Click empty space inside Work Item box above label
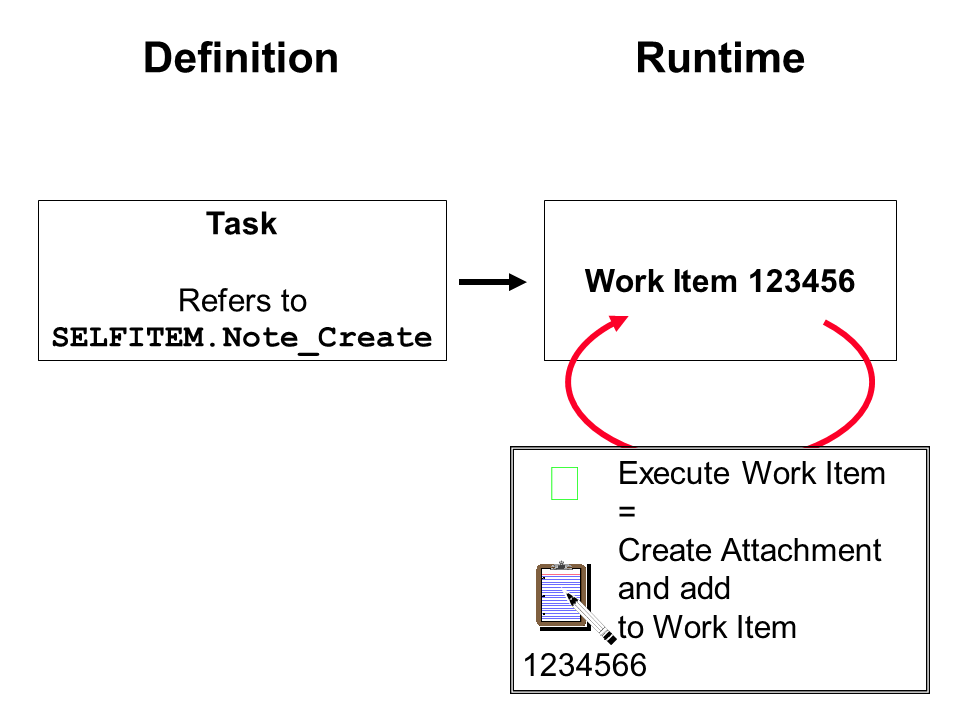This screenshot has height=720, width=960. (720, 230)
